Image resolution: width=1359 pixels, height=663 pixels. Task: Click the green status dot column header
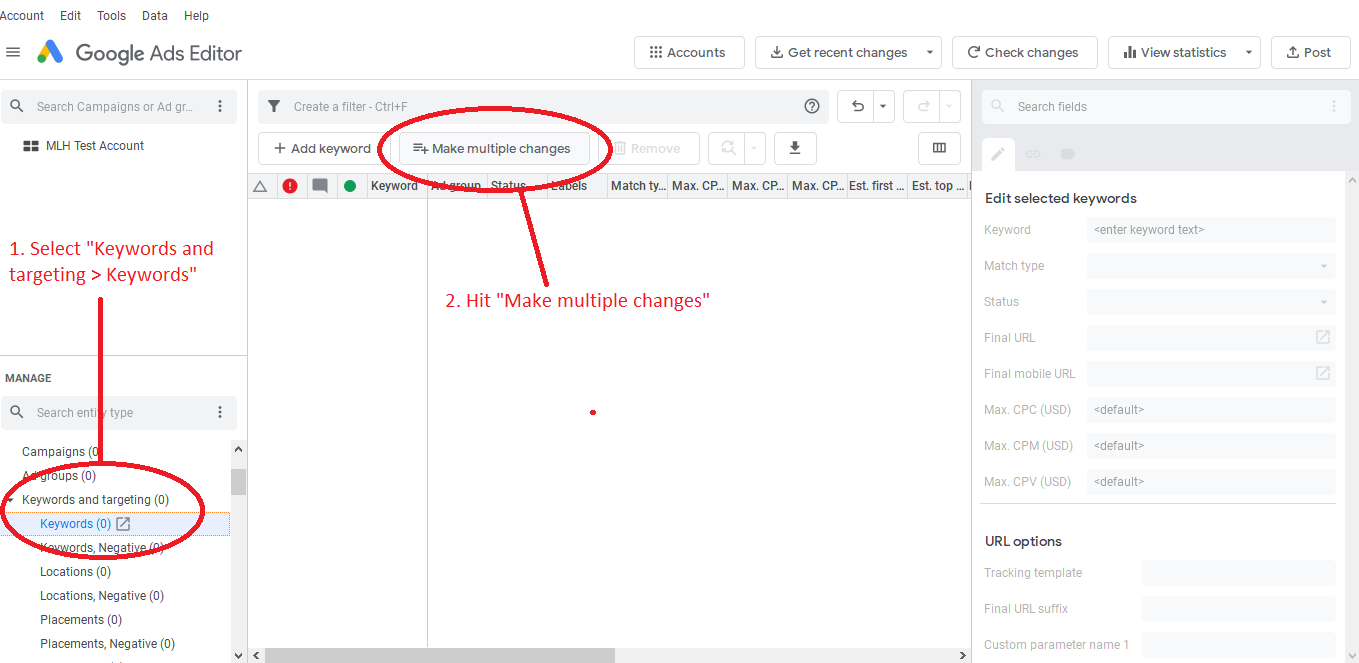click(350, 186)
